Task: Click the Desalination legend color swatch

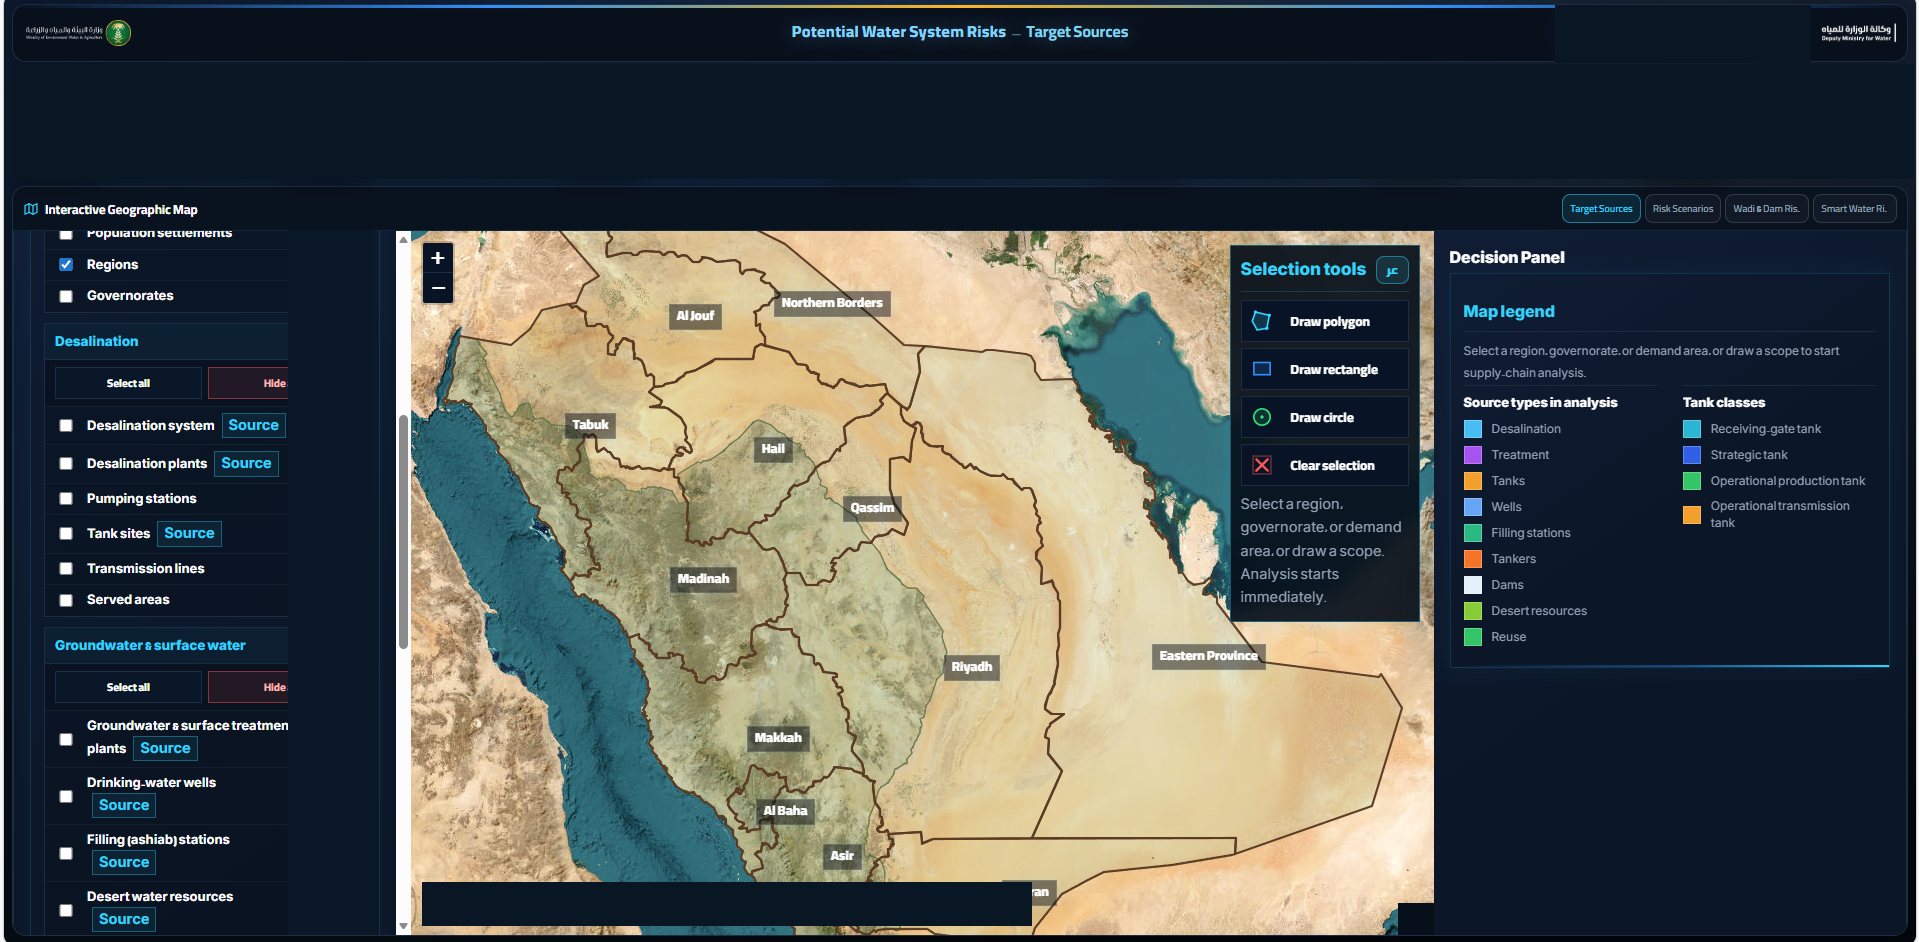Action: (1473, 429)
